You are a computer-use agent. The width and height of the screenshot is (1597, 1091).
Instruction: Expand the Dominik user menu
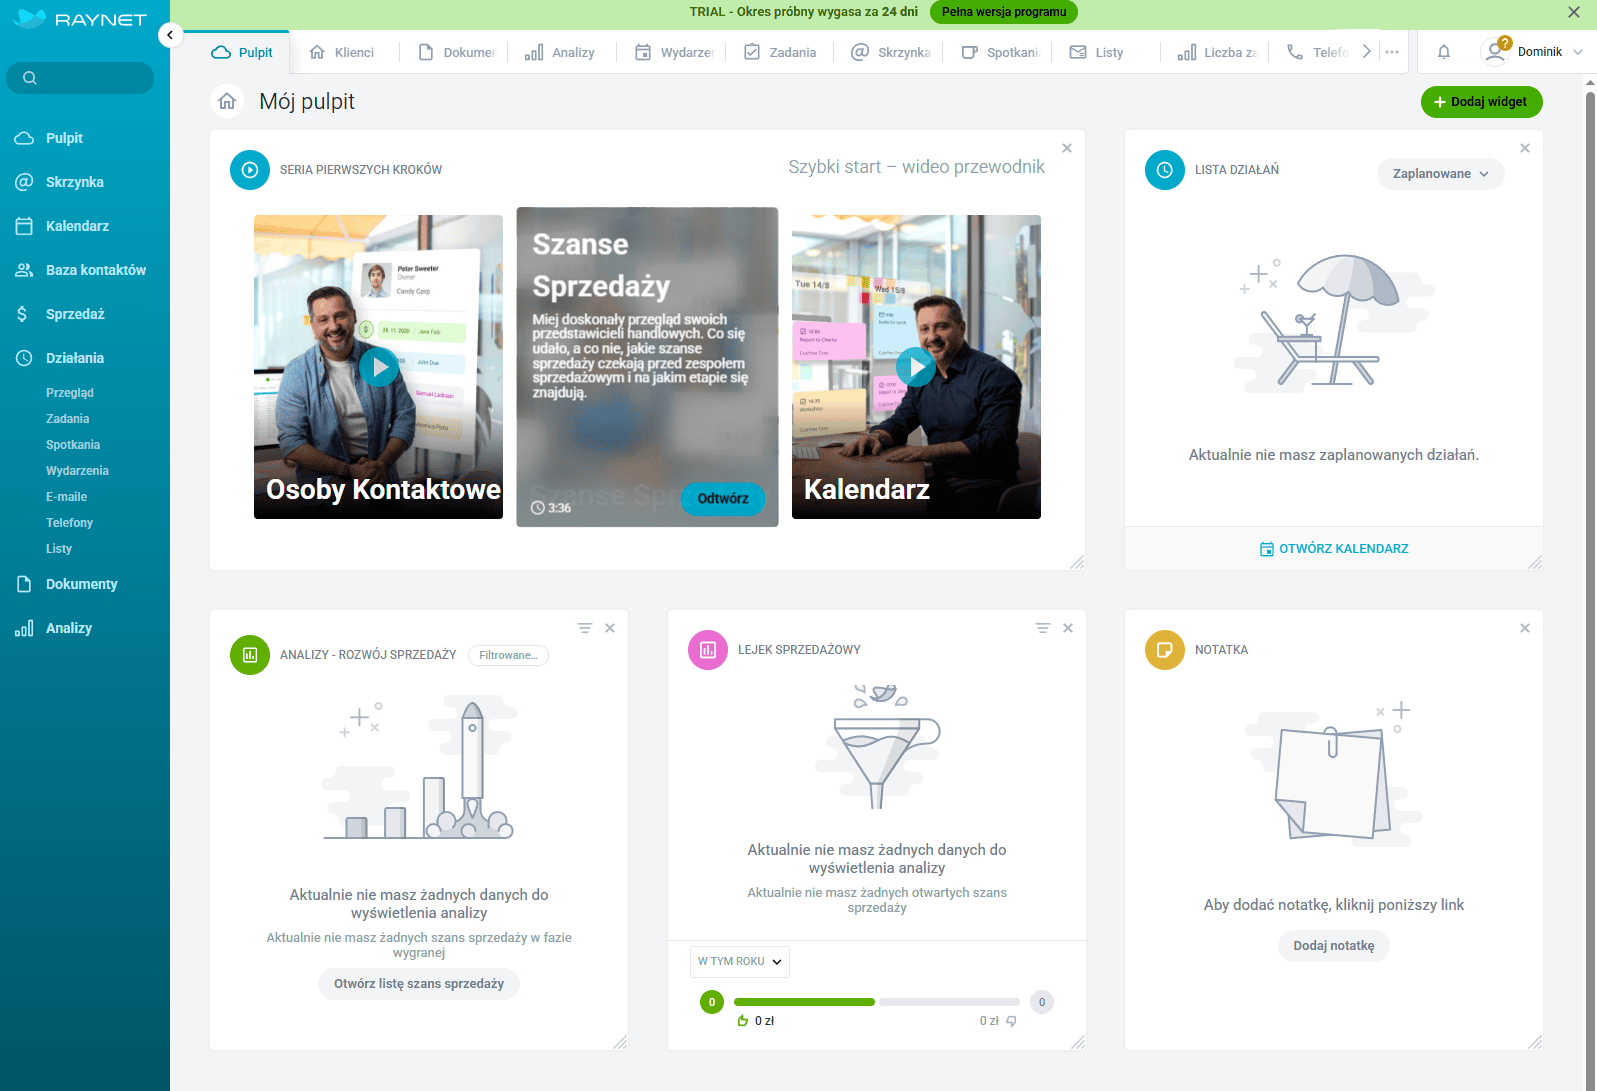tap(1539, 52)
